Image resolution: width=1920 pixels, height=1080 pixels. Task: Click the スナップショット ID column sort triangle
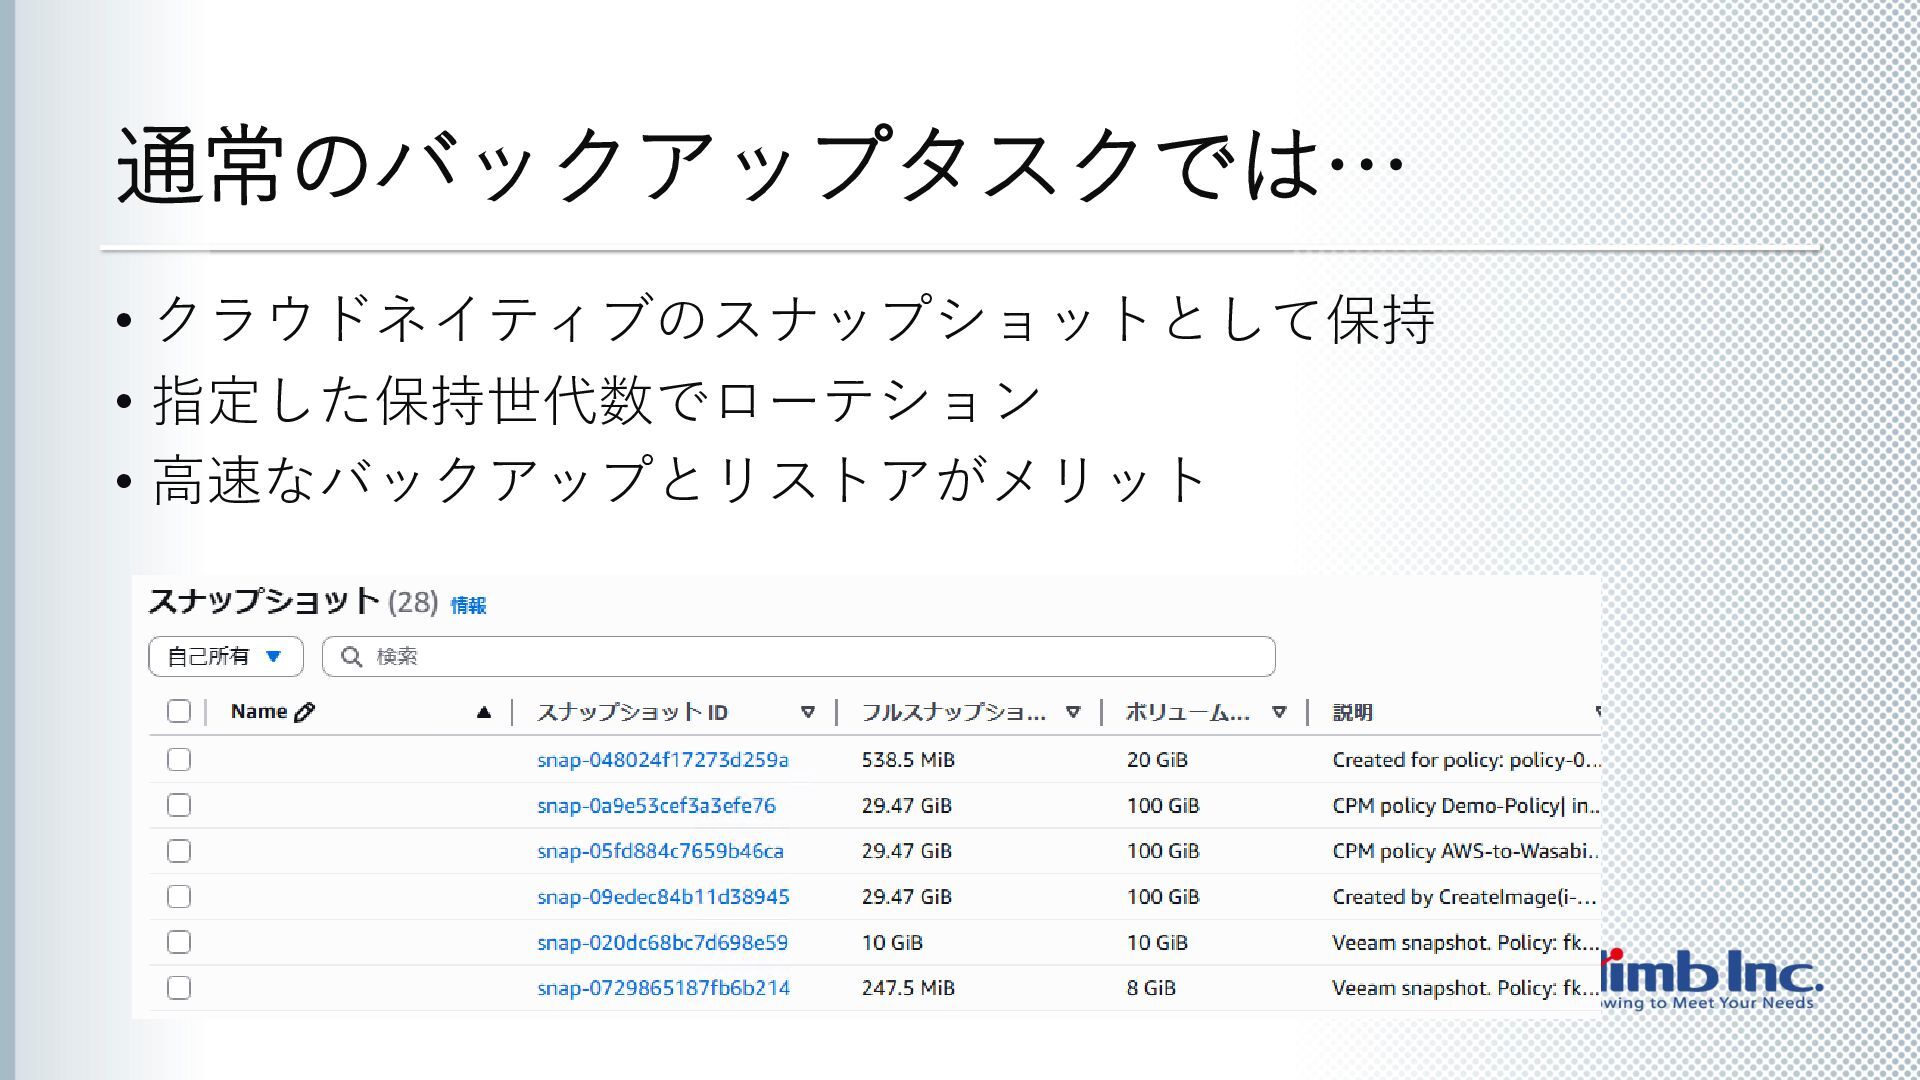click(808, 712)
